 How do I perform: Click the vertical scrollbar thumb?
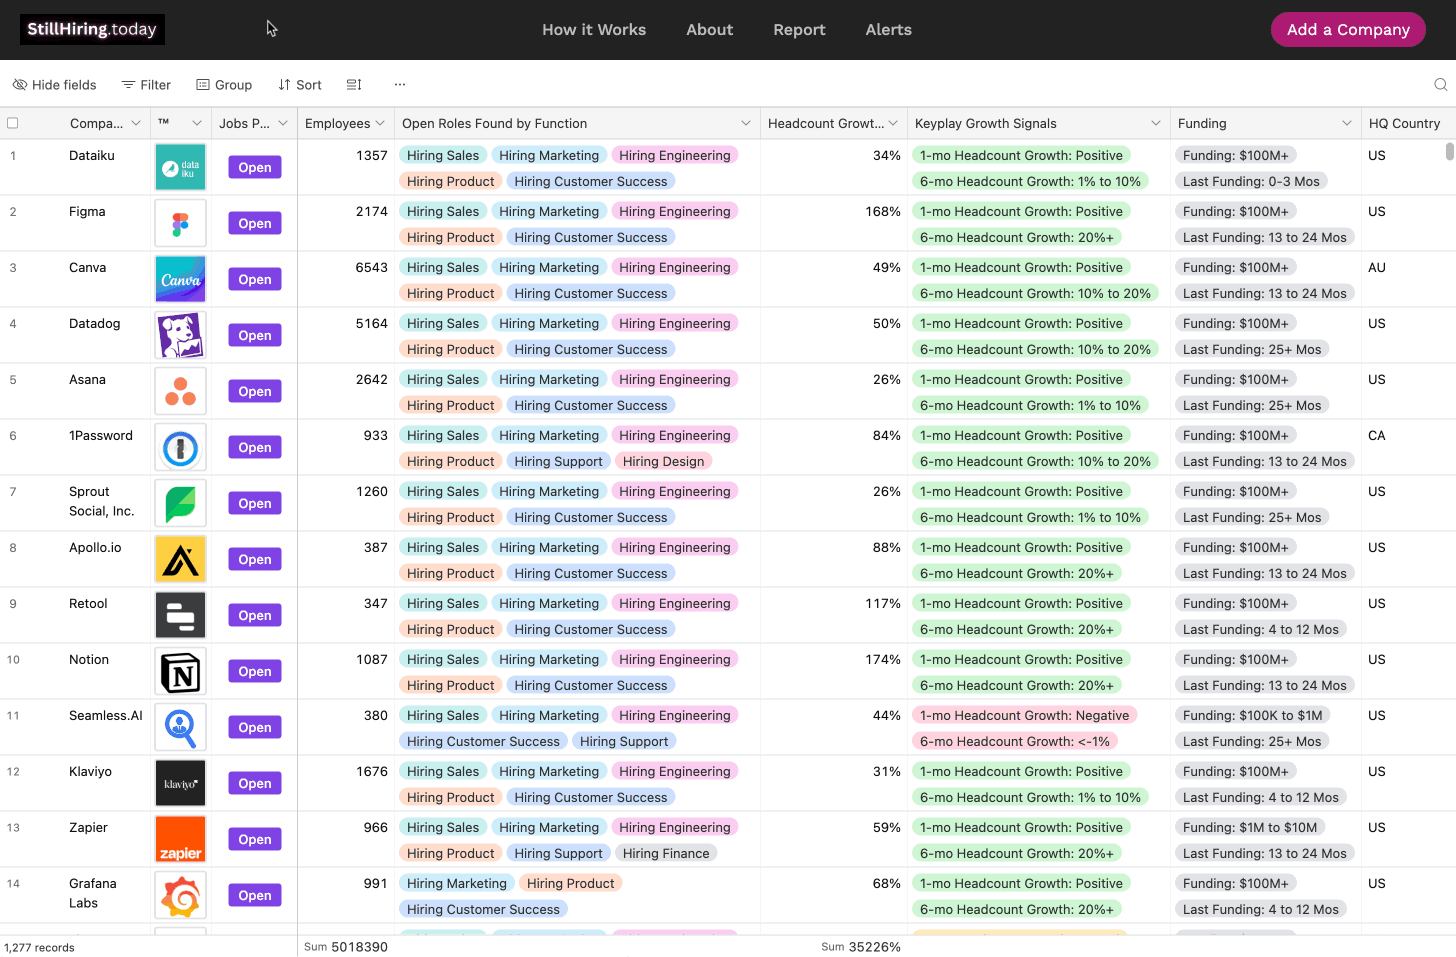[x=1450, y=151]
